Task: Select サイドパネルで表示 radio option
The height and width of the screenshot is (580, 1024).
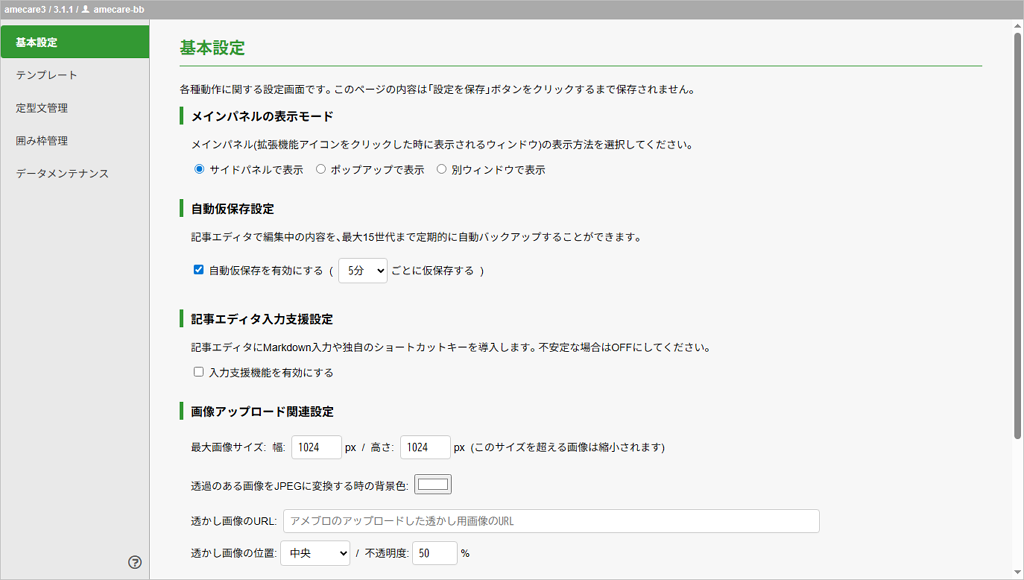Action: [199, 170]
